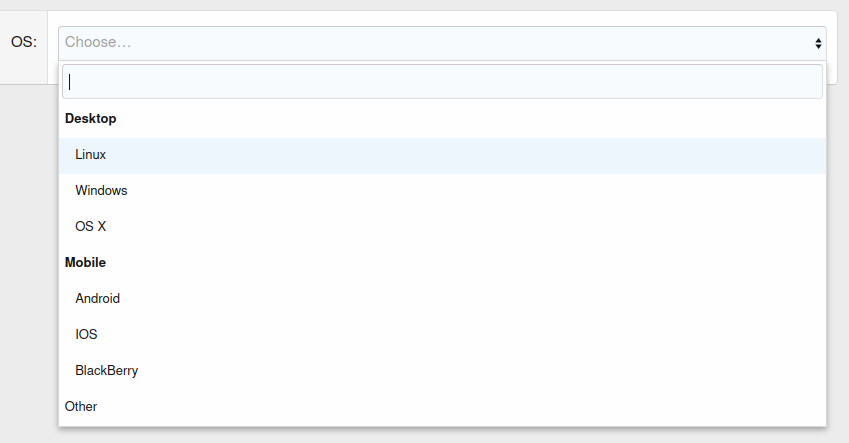Click the Mobile group header

pos(85,263)
